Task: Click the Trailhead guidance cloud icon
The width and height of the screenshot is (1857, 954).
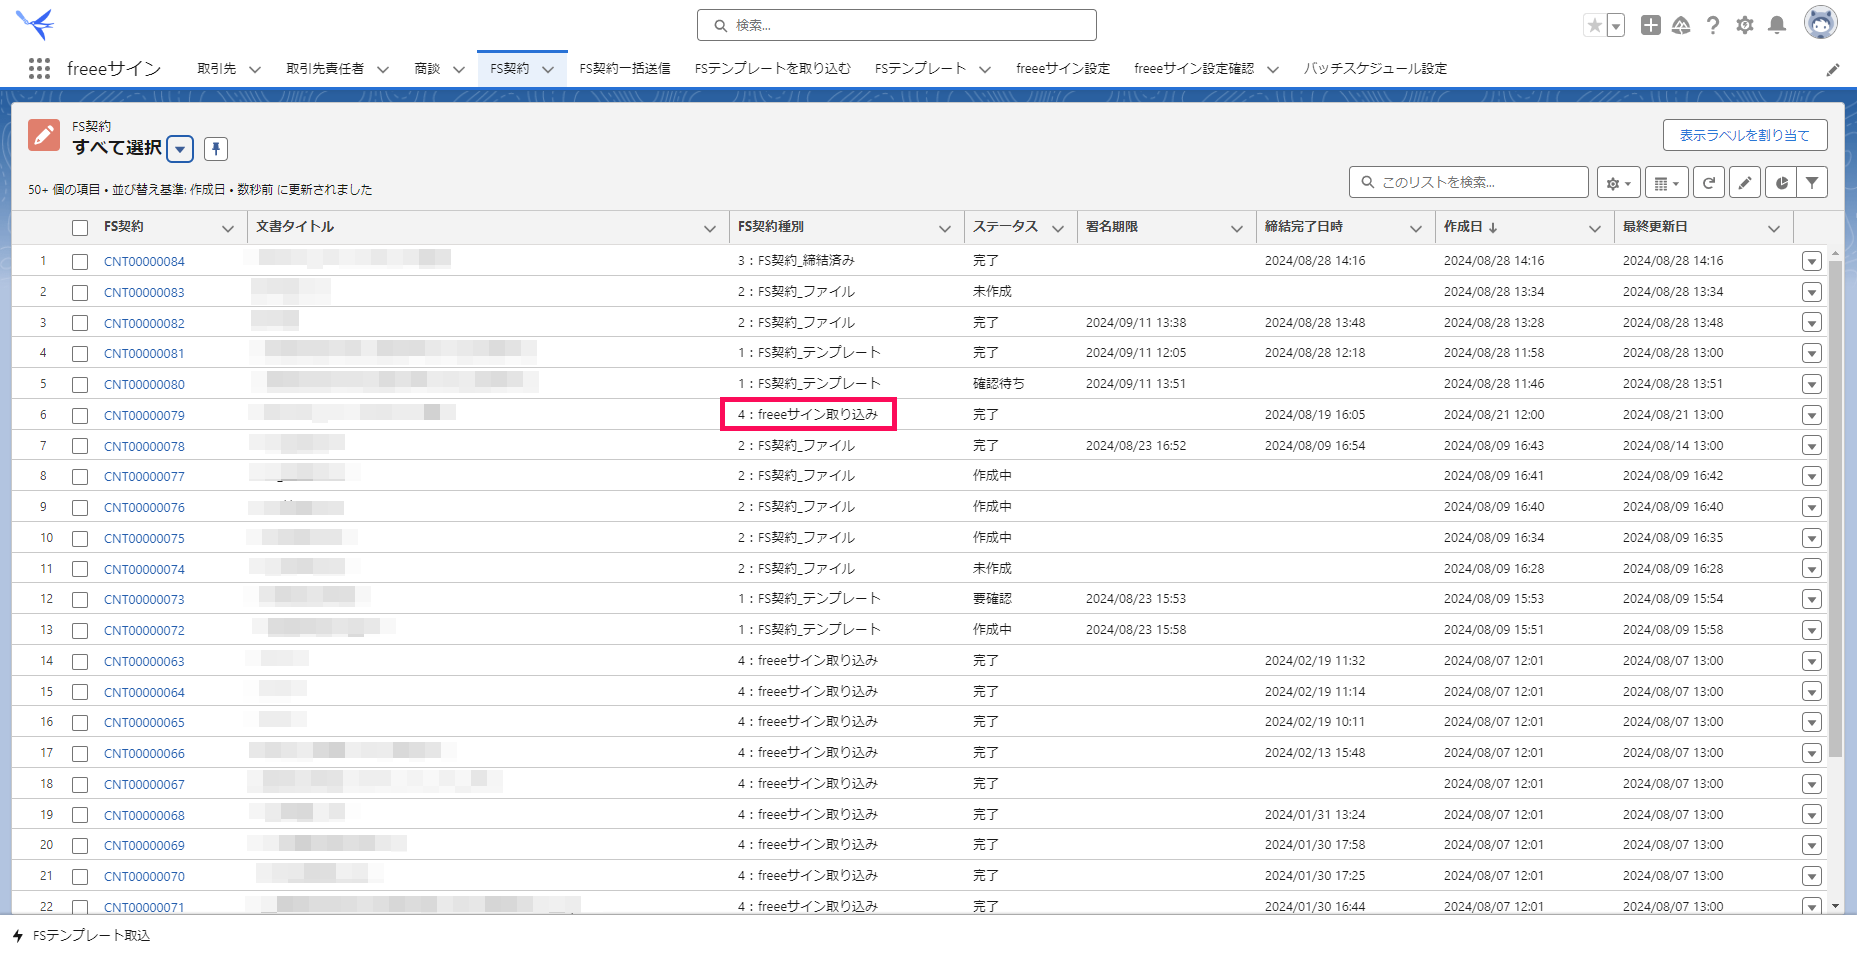Action: (1681, 25)
